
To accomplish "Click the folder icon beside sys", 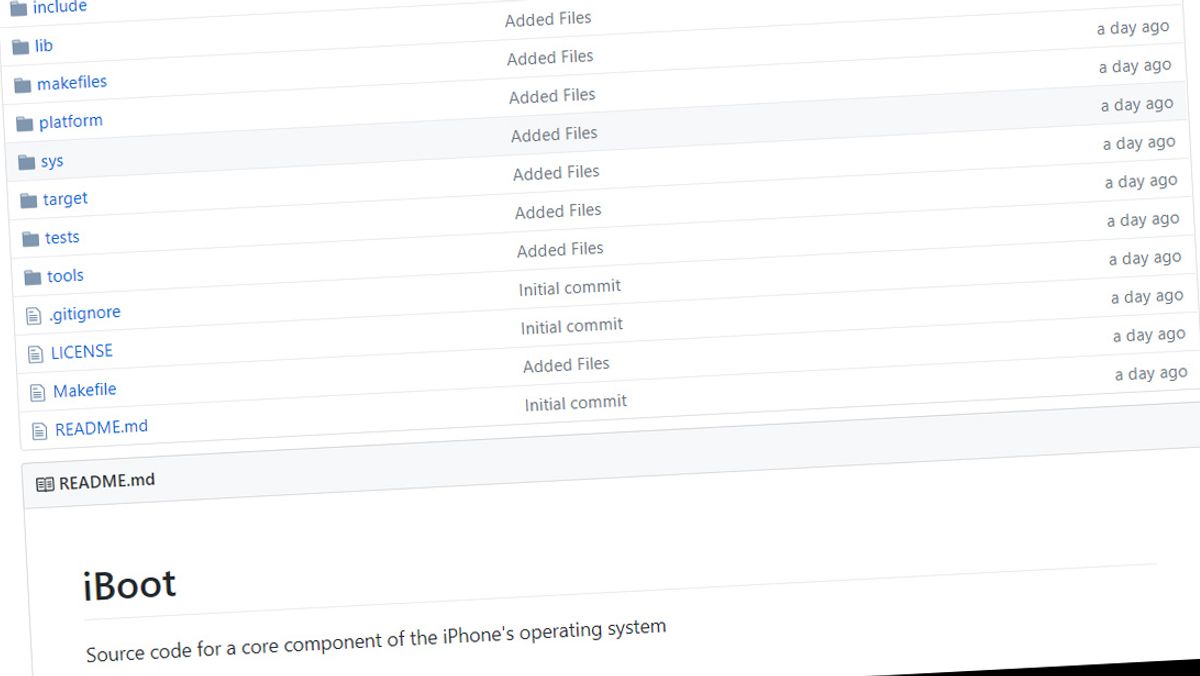I will click(27, 159).
